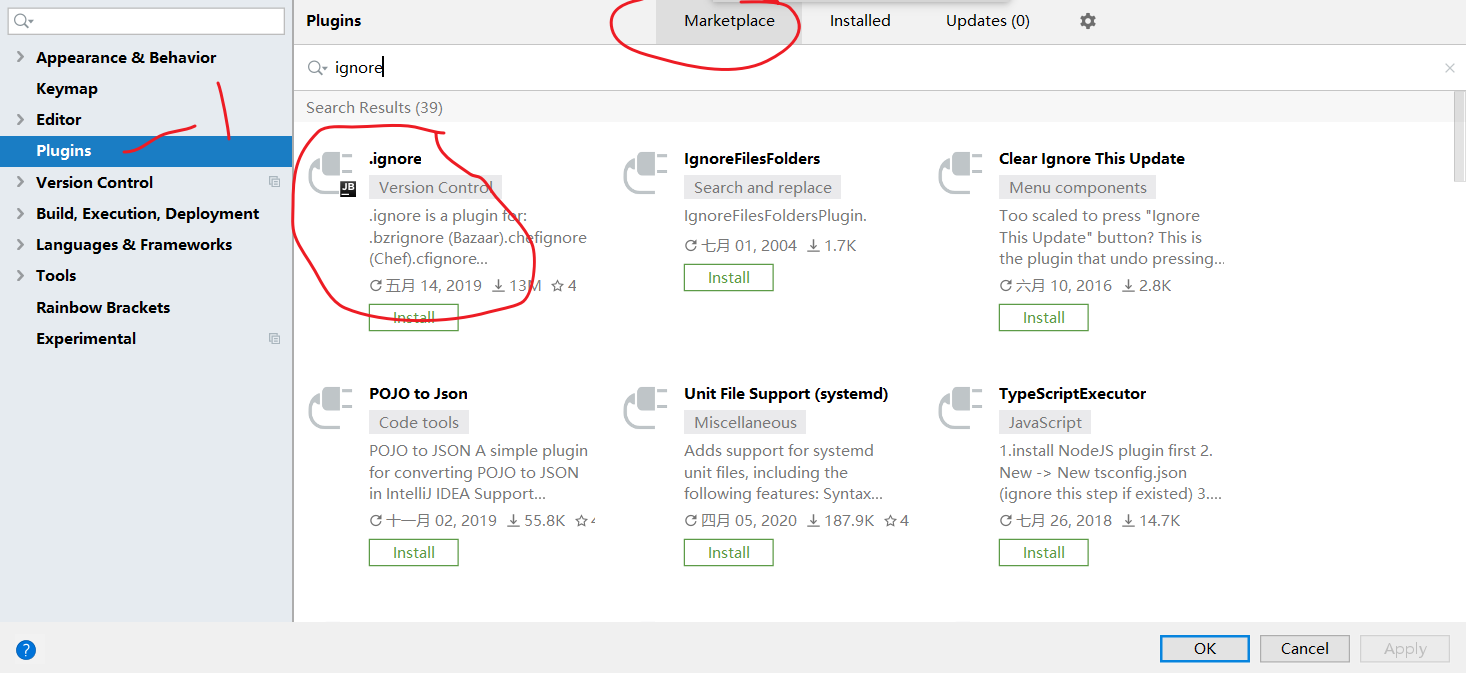This screenshot has width=1466, height=673.
Task: Clear the plugin search field with X
Action: (x=1449, y=68)
